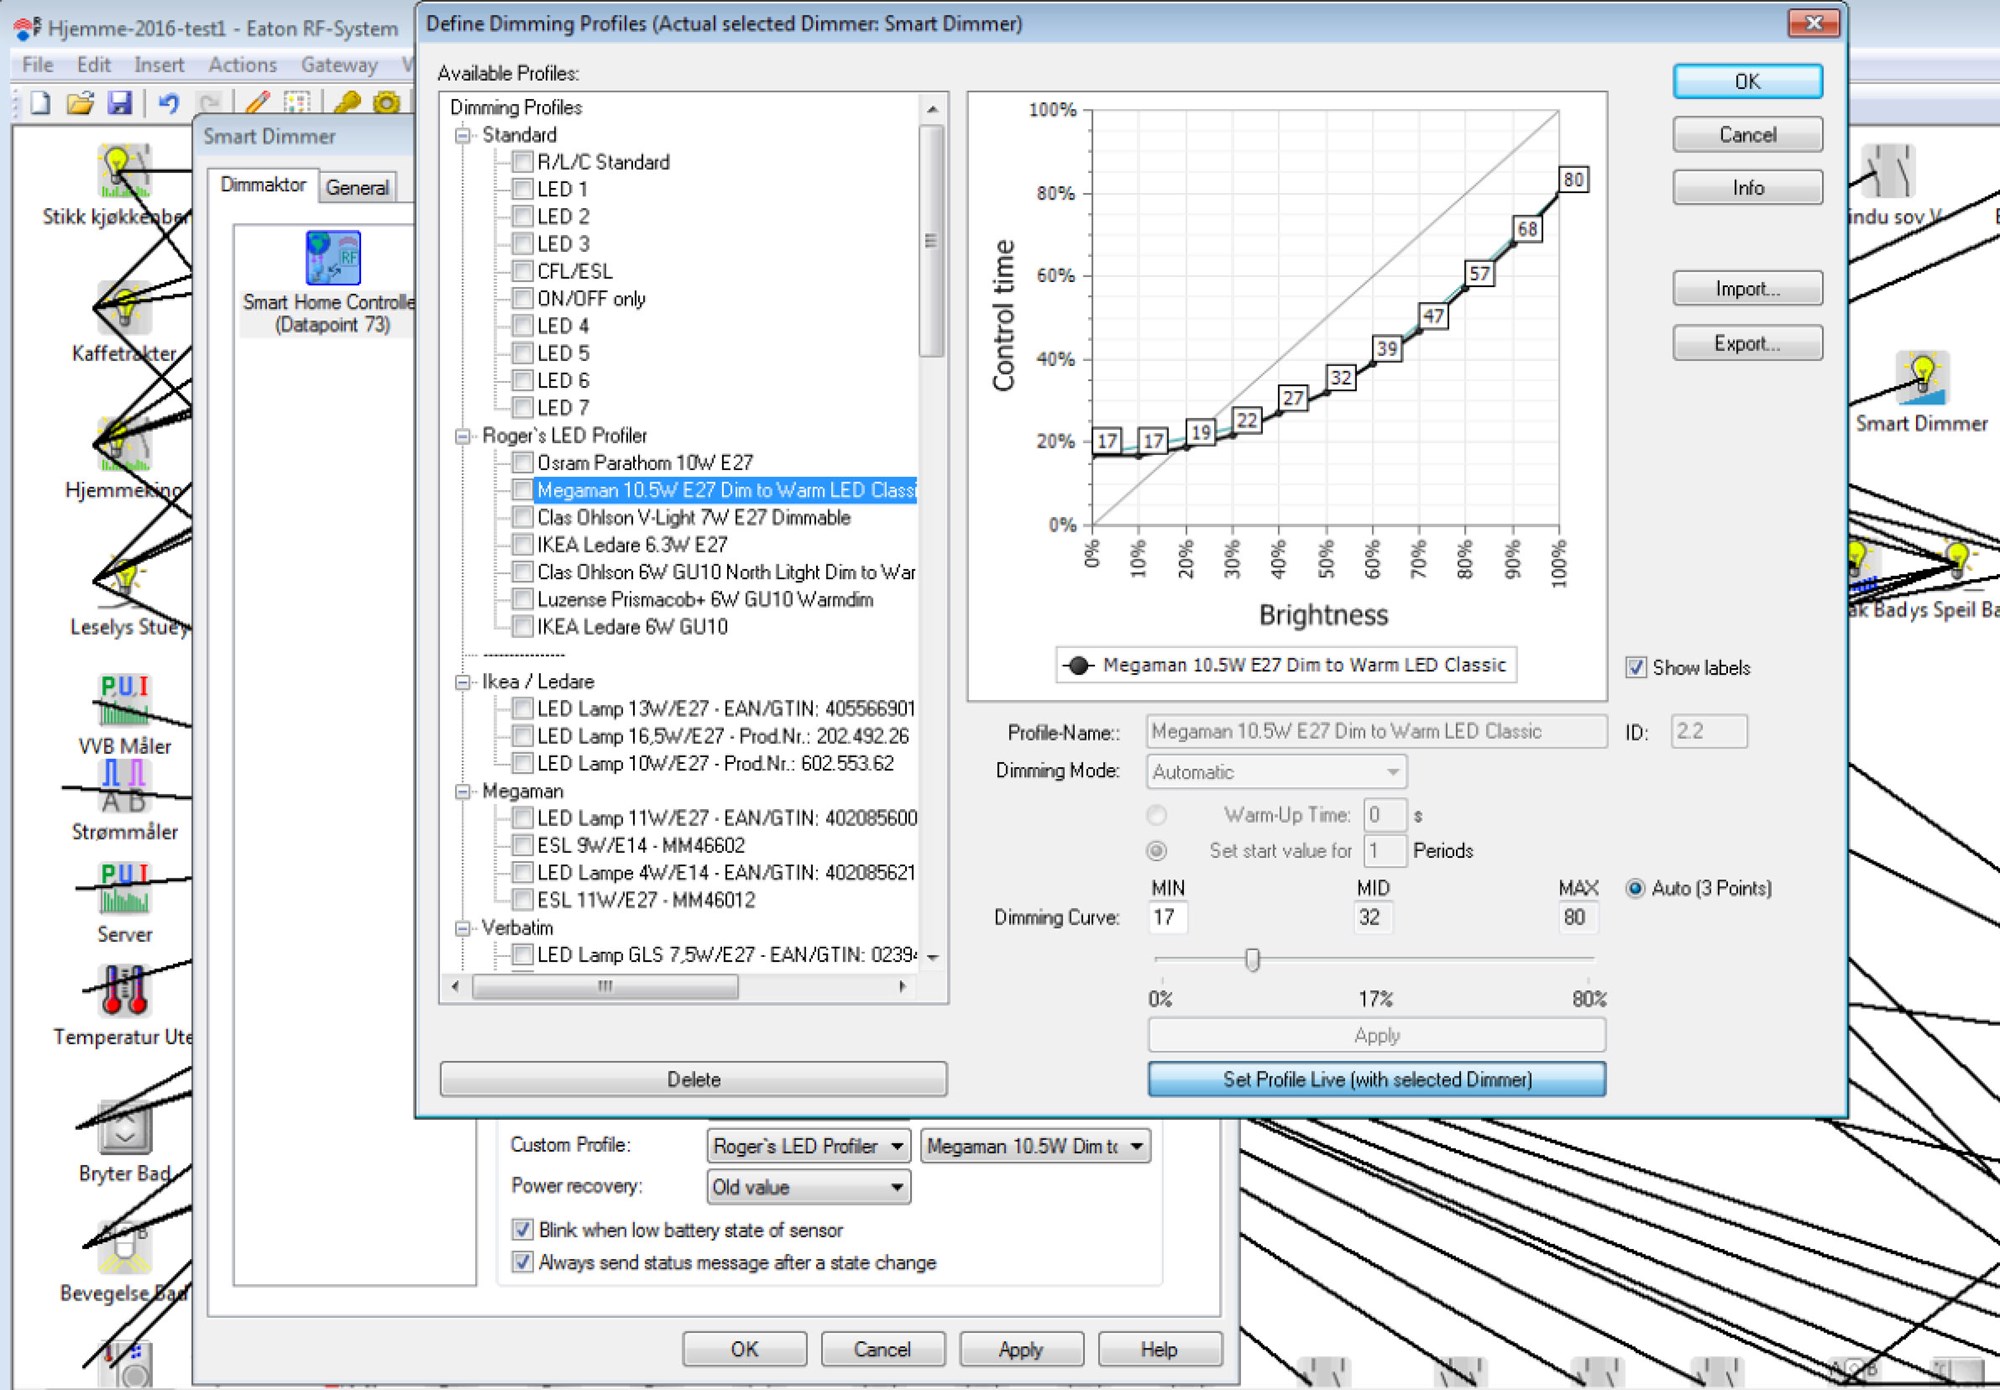This screenshot has height=1390, width=2000.
Task: Open the File menu
Action: [x=38, y=65]
